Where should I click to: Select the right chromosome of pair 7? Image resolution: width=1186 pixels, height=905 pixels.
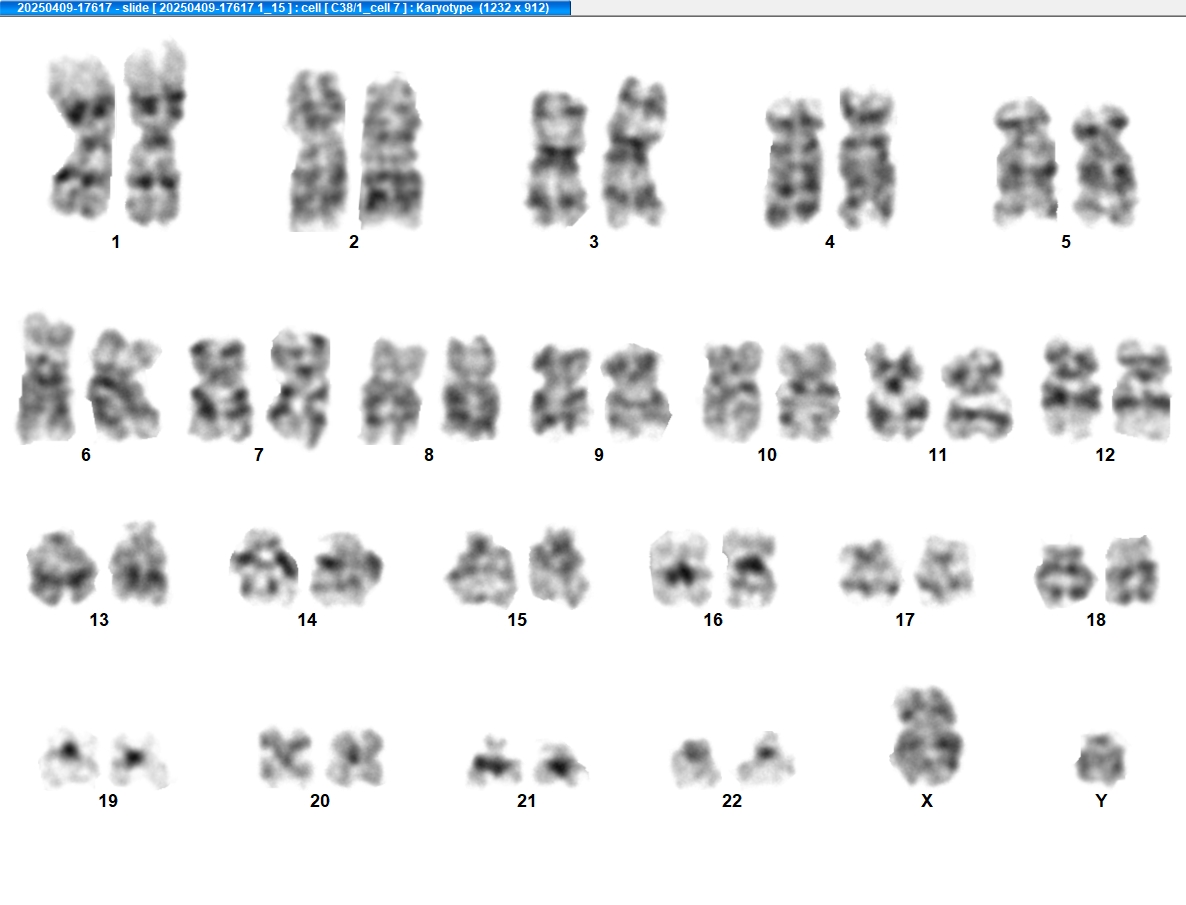[300, 387]
